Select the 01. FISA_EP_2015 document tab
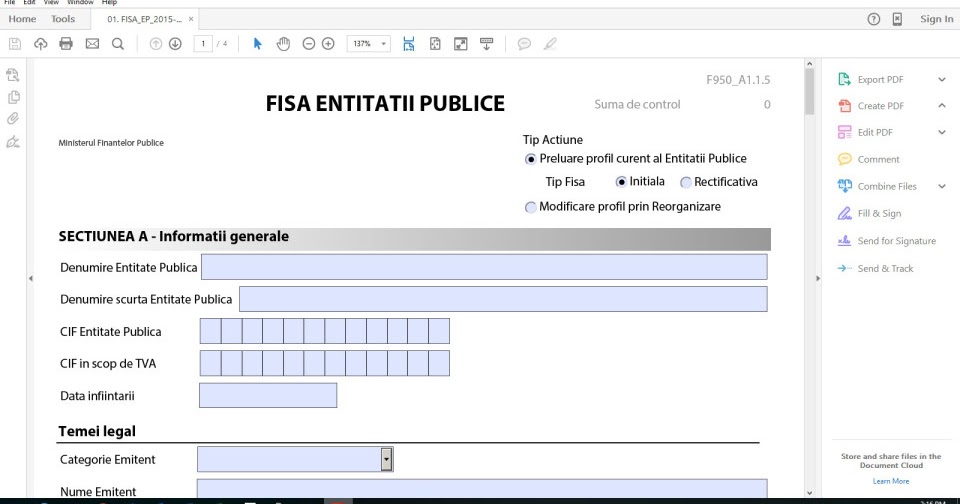Image resolution: width=960 pixels, height=504 pixels. [x=144, y=19]
